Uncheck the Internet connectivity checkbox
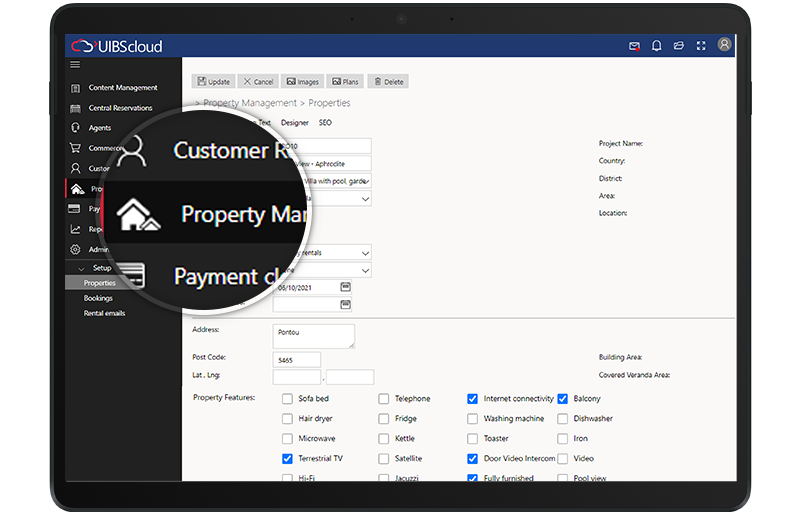The height and width of the screenshot is (515, 800). [472, 399]
